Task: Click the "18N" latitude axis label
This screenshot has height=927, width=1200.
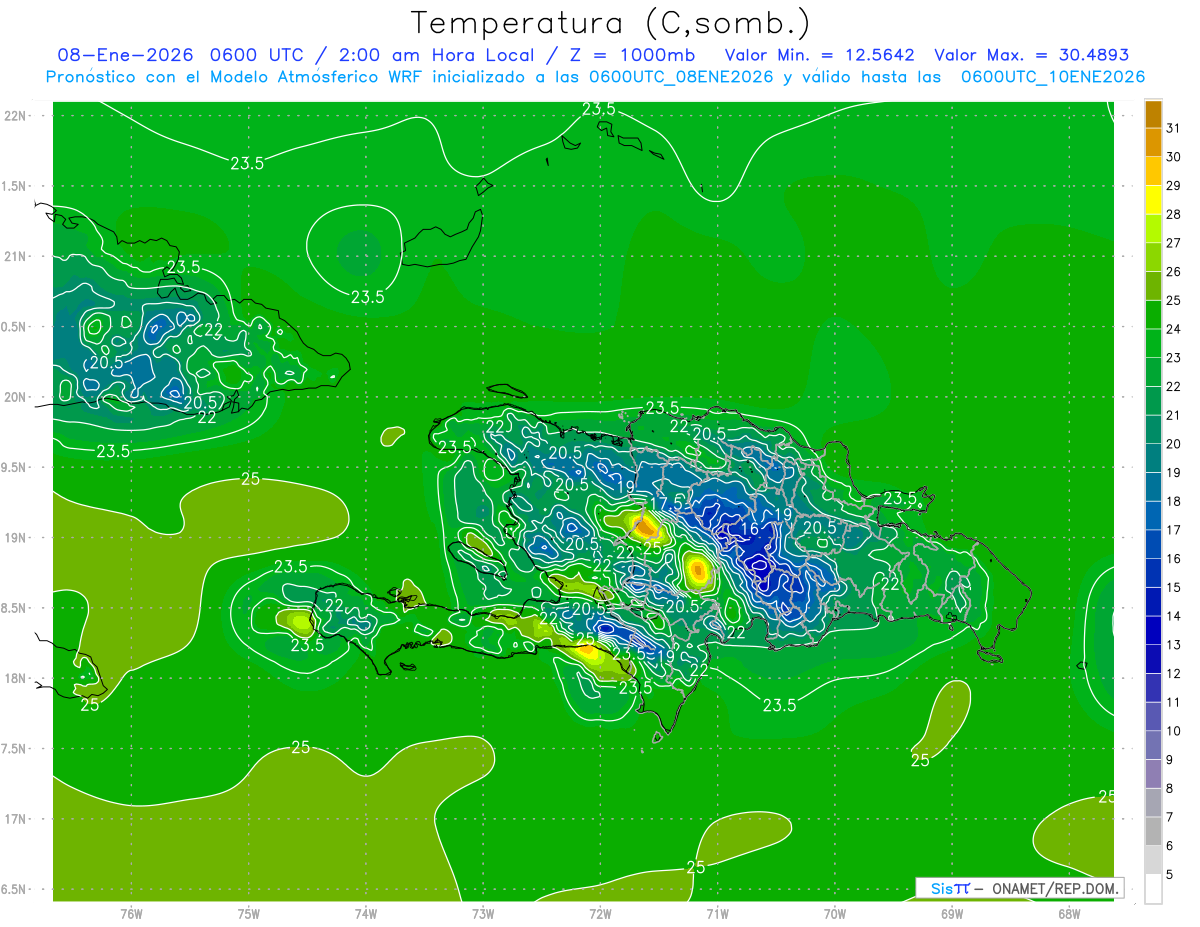Action: (x=16, y=678)
